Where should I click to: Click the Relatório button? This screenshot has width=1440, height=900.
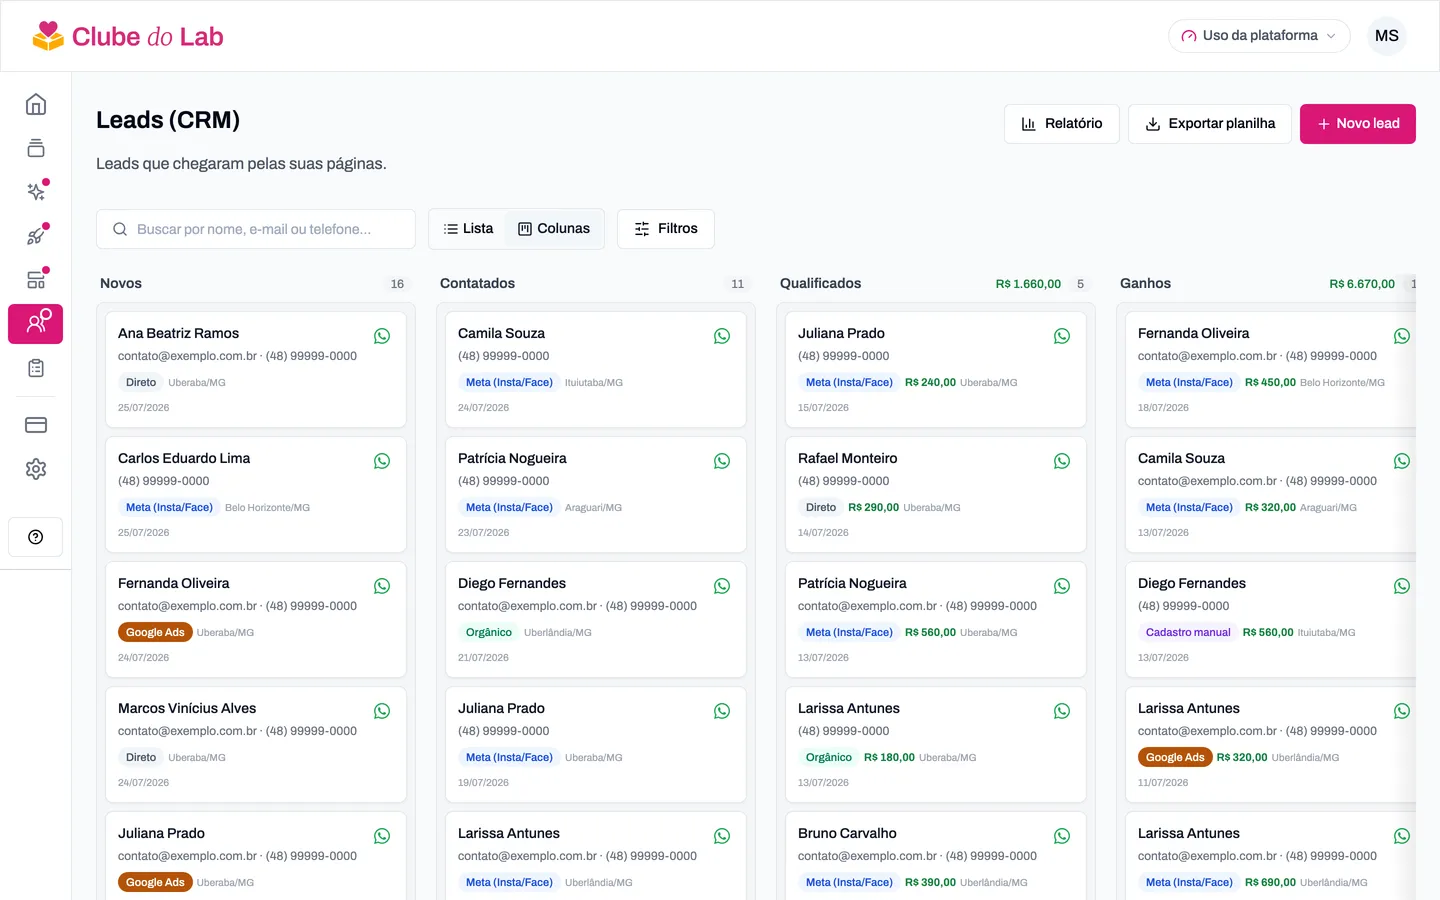tap(1062, 124)
